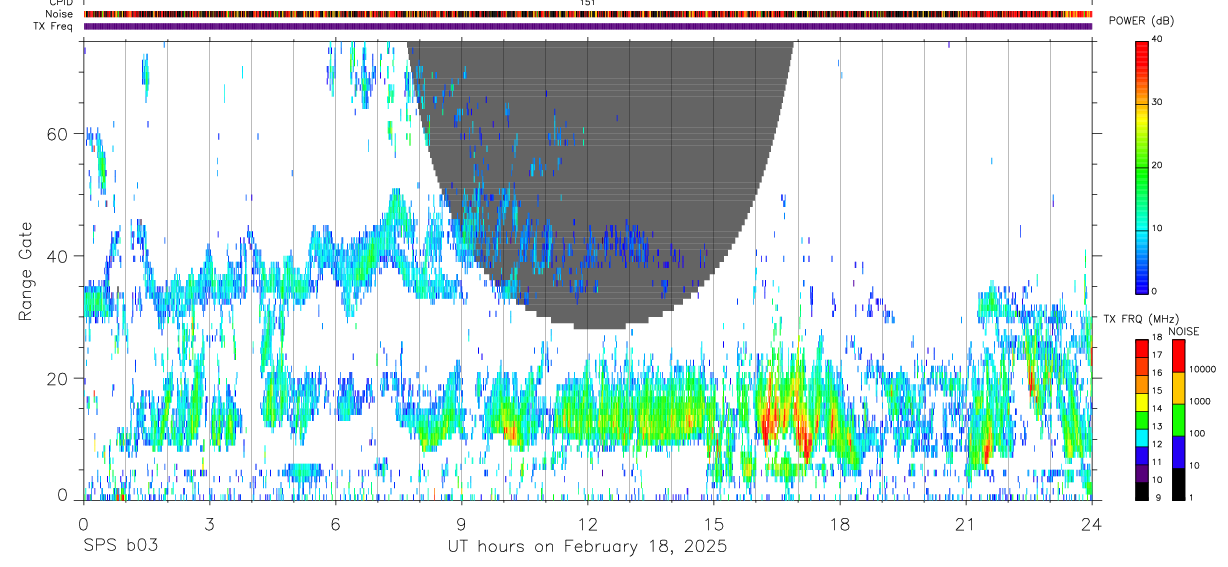Screen dimensions: 1228x567
Task: Click the Noise color strip above the plot
Action: click(588, 14)
